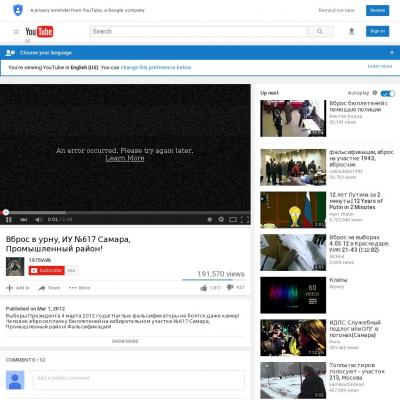Pause the video with the pause button

[9, 220]
